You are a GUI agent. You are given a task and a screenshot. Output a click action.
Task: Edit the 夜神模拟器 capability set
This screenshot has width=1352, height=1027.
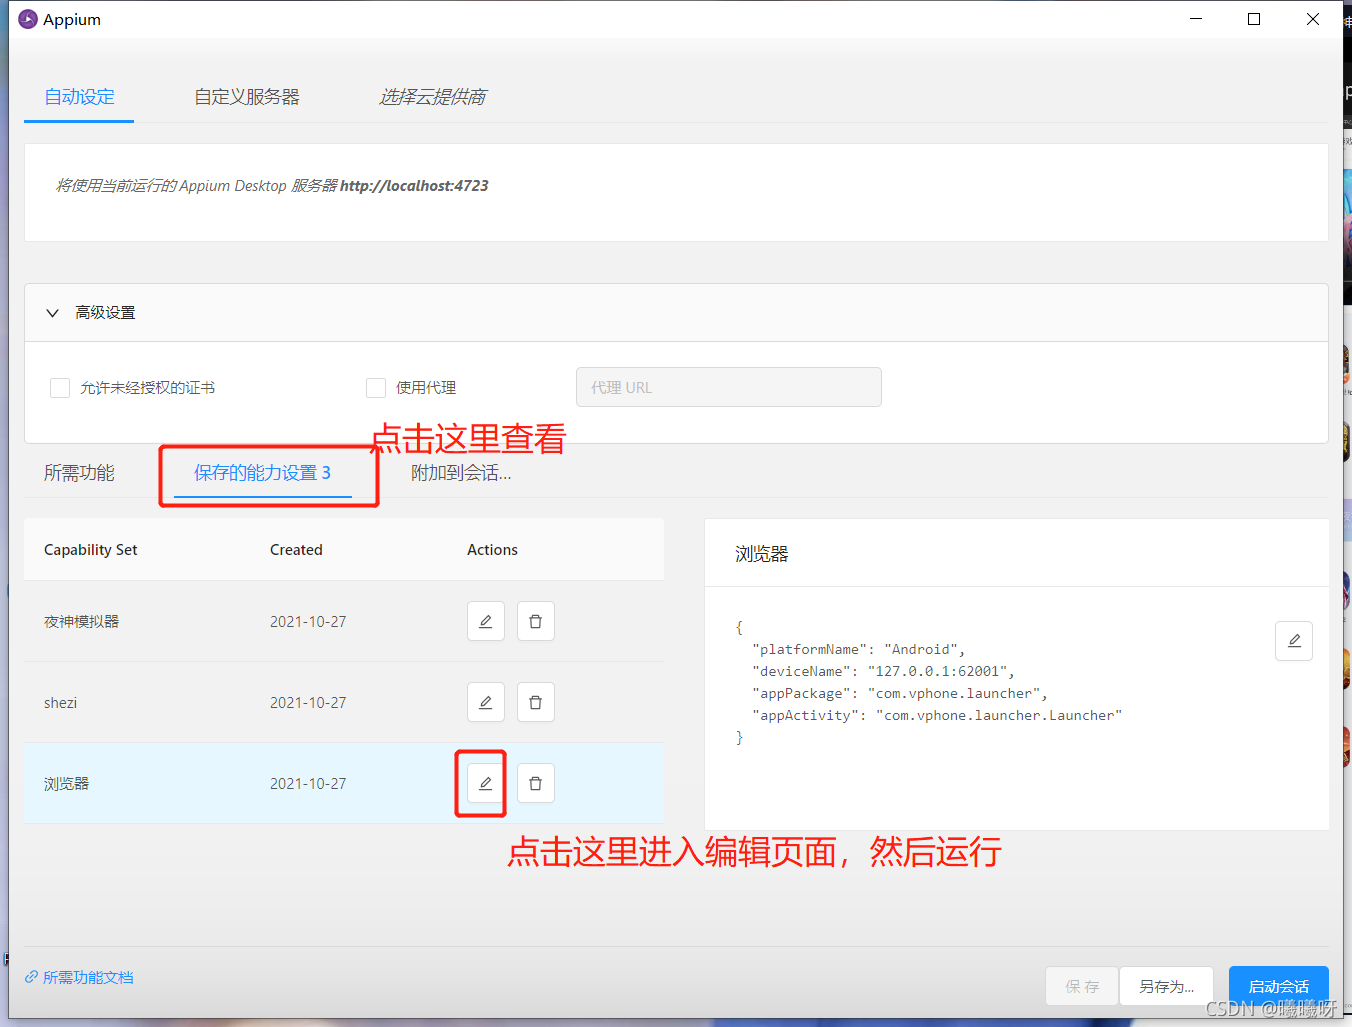[x=486, y=621]
